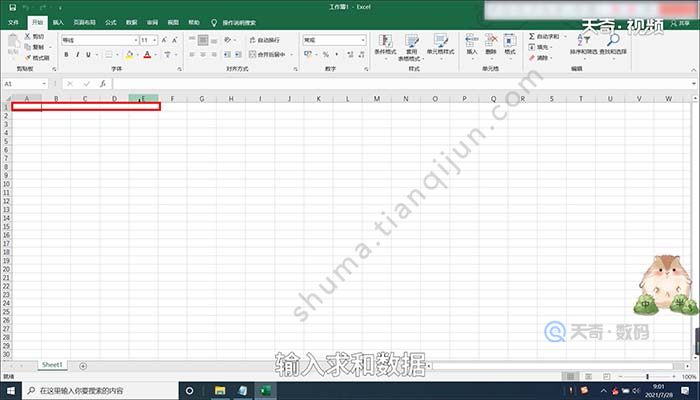Toggle underline formatting
This screenshot has width=700, height=400.
pyautogui.click(x=88, y=55)
